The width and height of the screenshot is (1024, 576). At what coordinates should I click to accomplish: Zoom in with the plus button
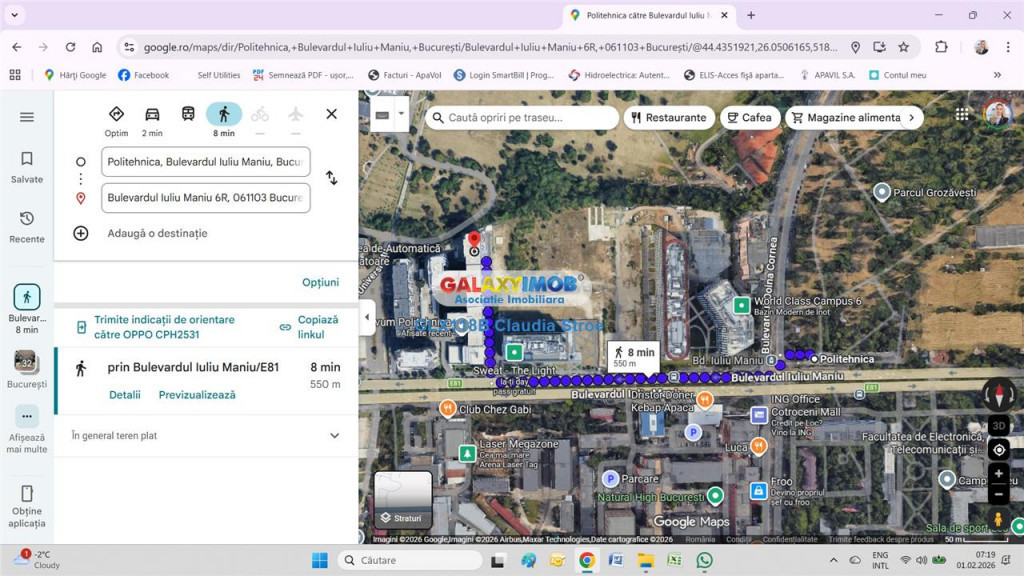998,474
